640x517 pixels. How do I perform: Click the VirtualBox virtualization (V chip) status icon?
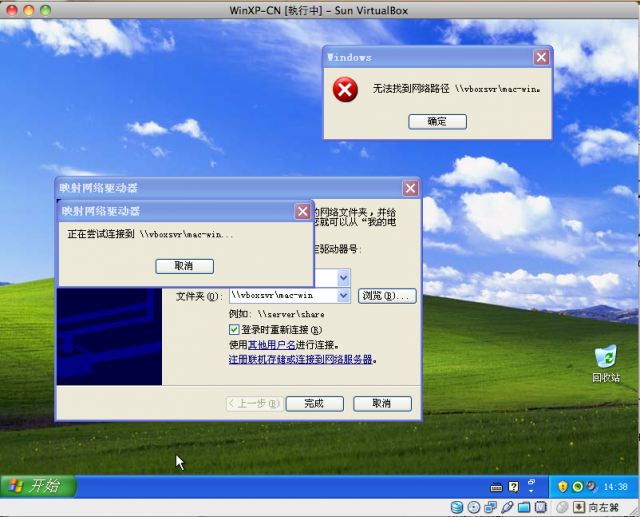point(541,508)
